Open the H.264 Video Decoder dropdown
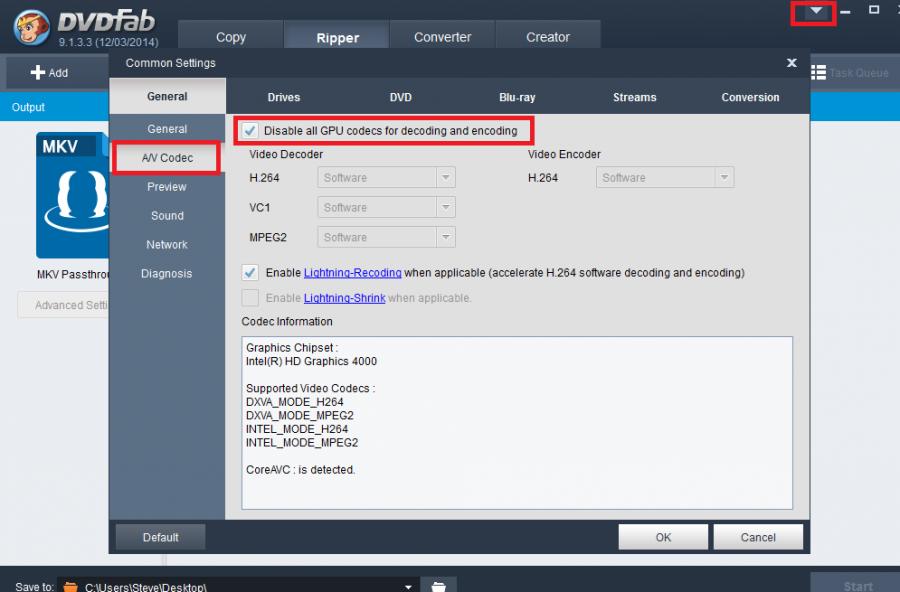This screenshot has height=592, width=900. pos(386,177)
